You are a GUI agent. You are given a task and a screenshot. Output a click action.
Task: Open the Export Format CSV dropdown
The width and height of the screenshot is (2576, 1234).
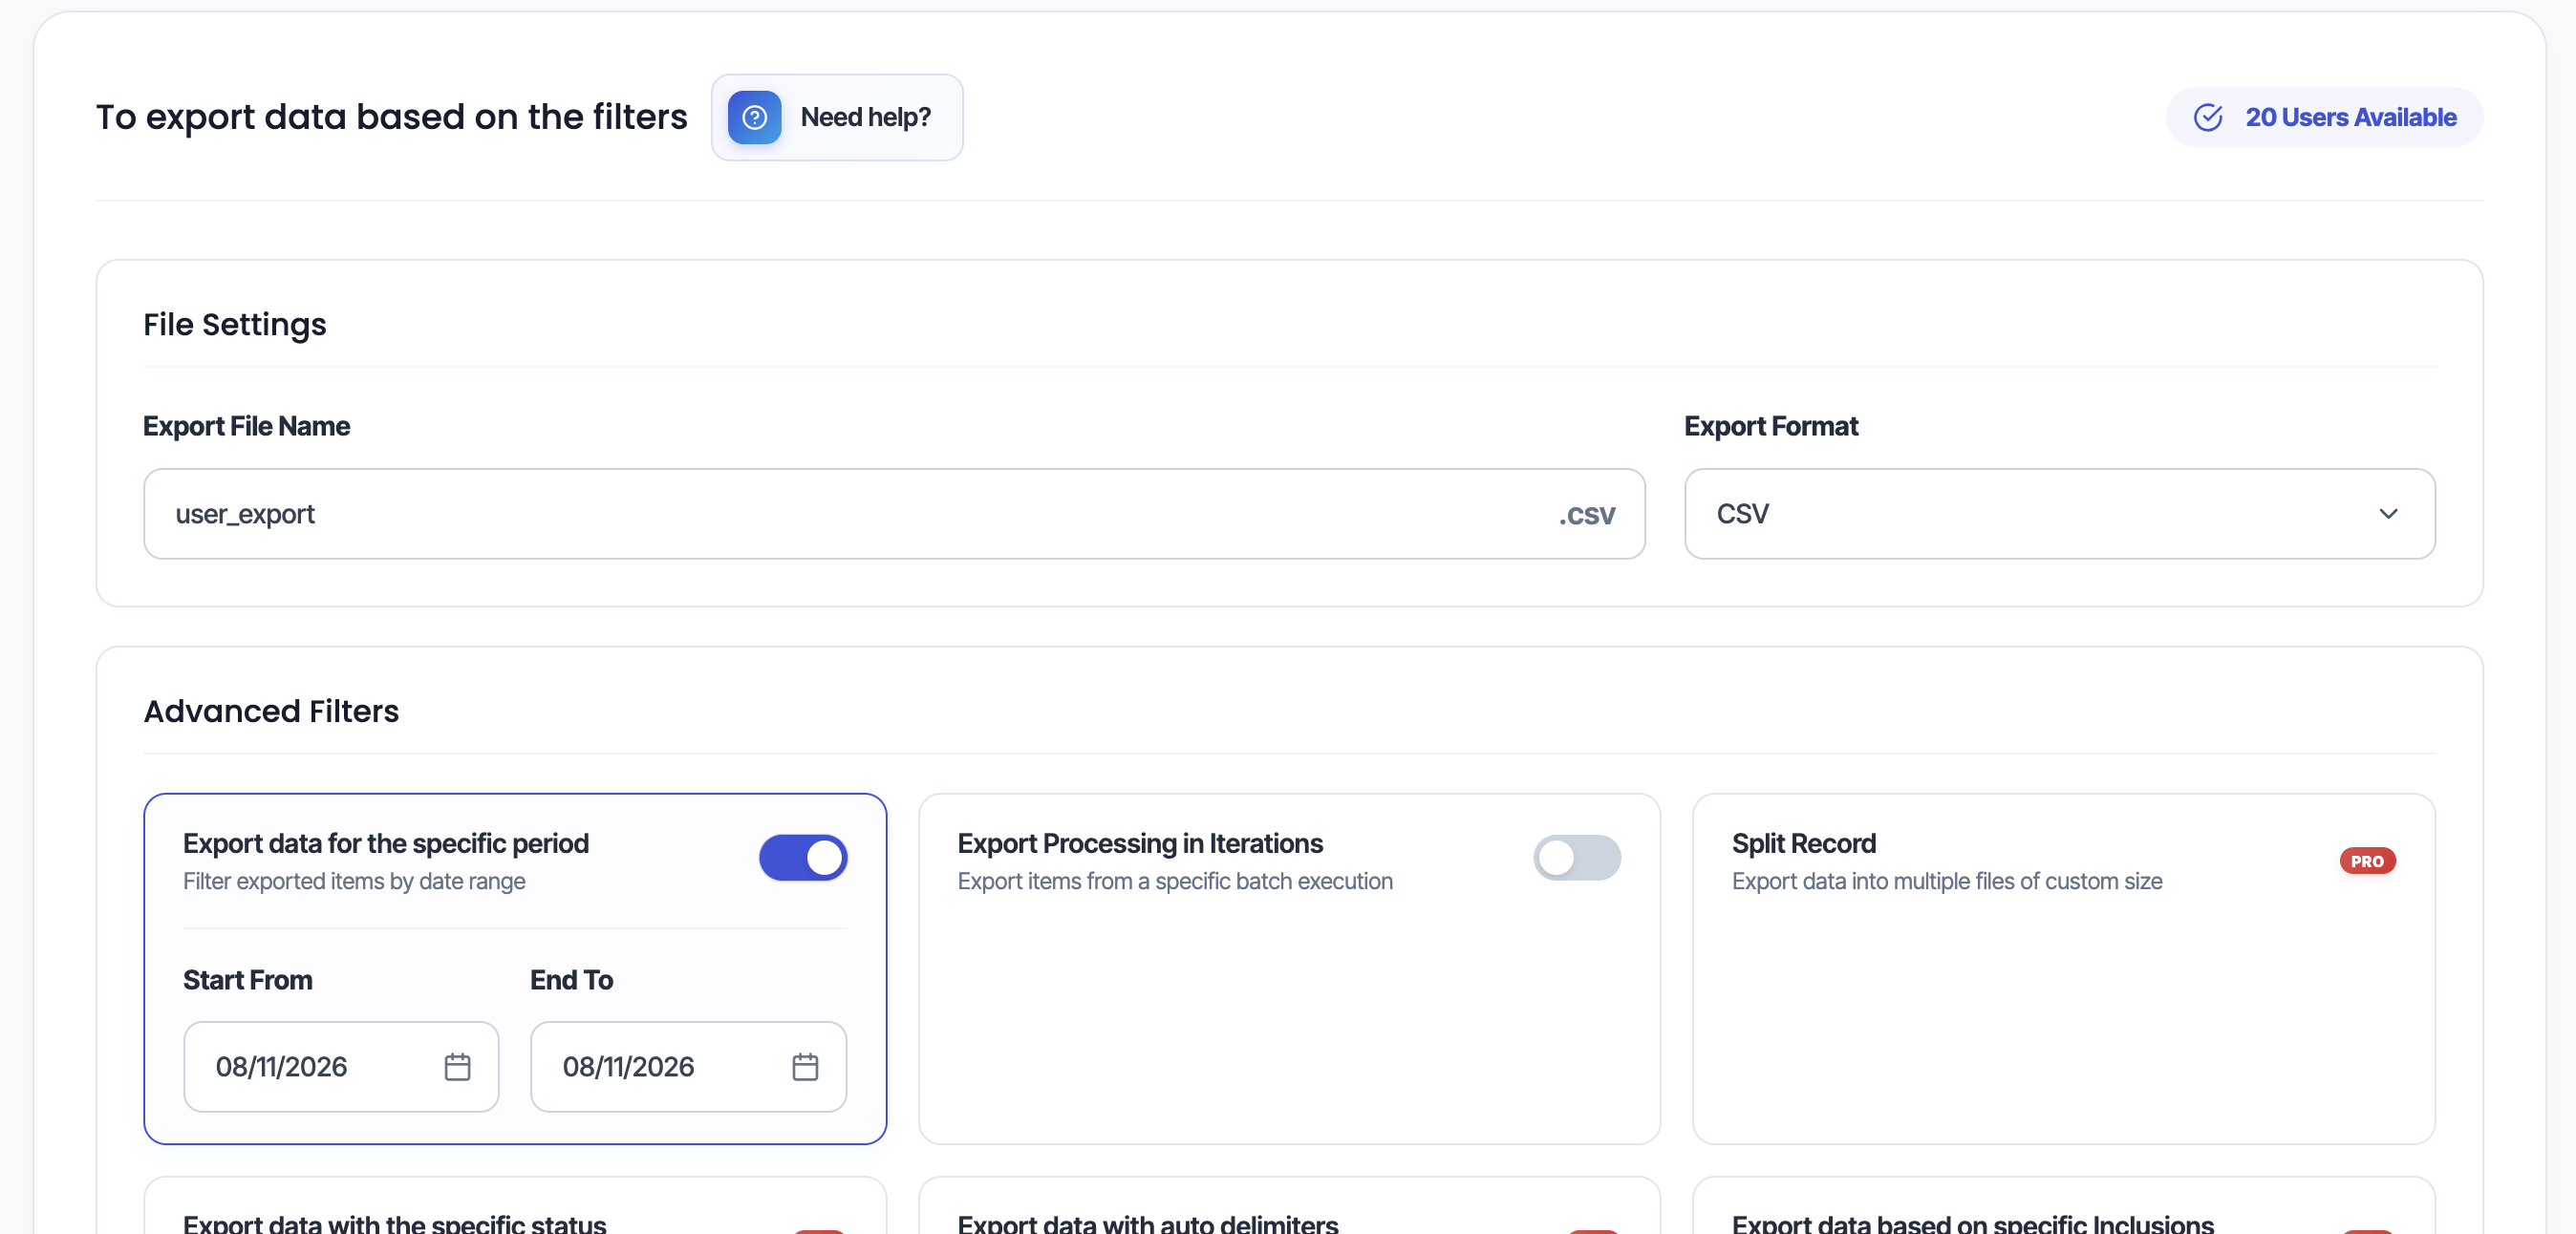pos(2059,514)
